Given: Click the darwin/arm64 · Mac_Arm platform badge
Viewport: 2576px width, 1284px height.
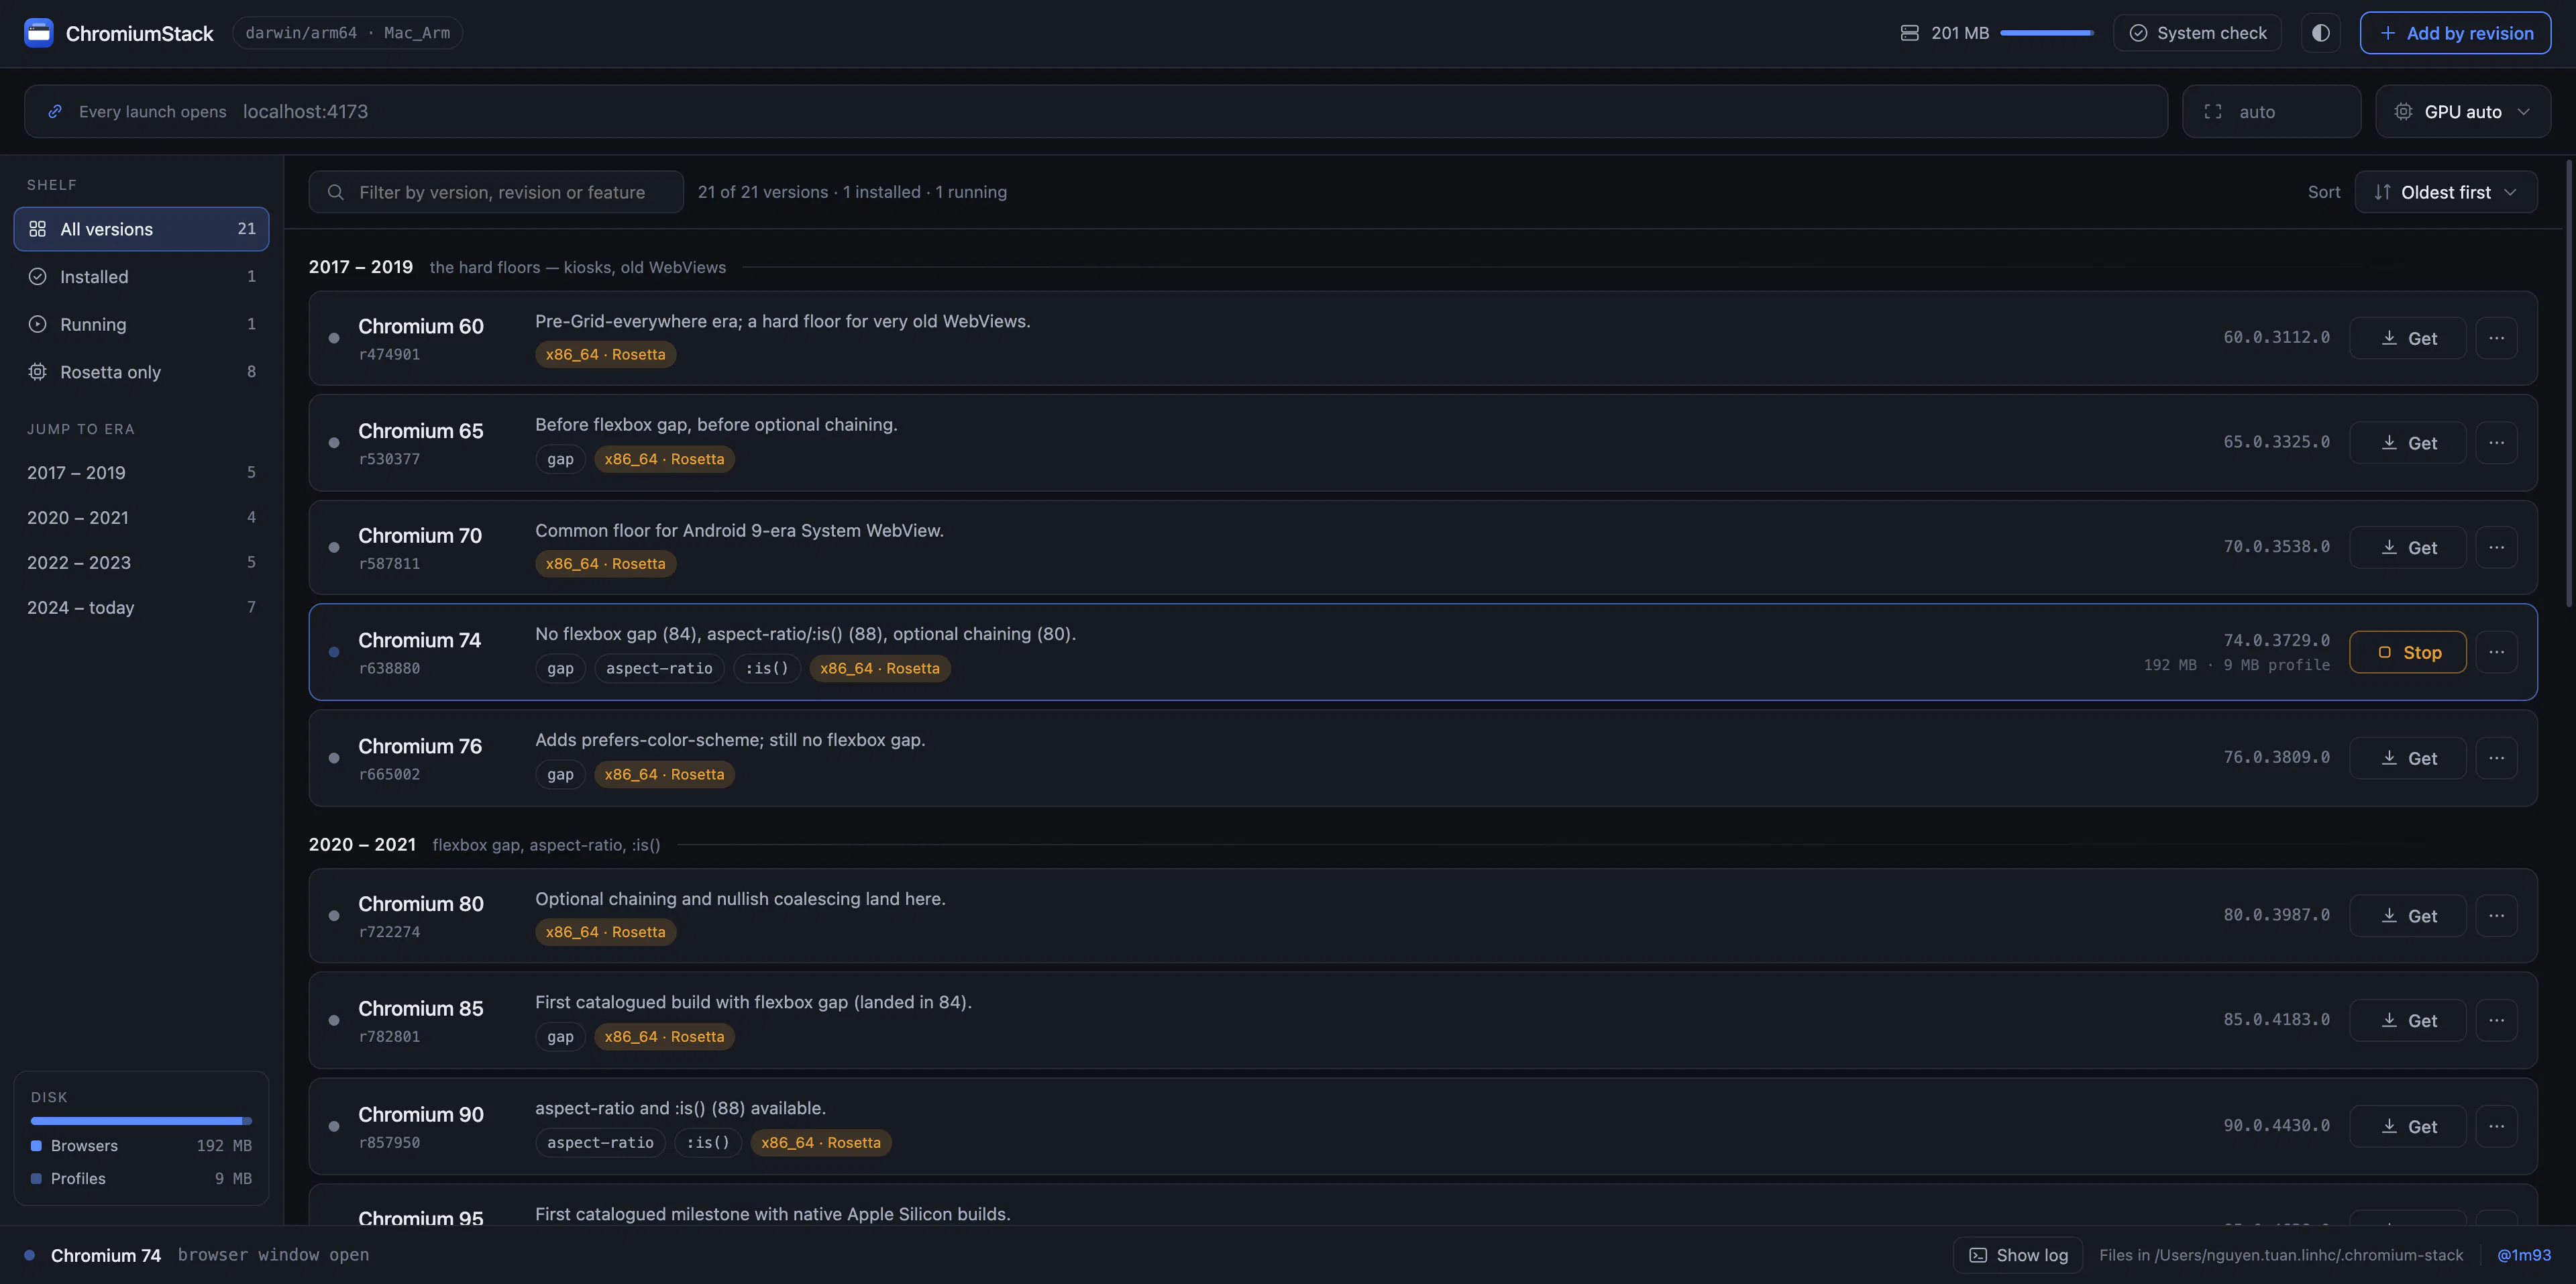Looking at the screenshot, I should [347, 33].
